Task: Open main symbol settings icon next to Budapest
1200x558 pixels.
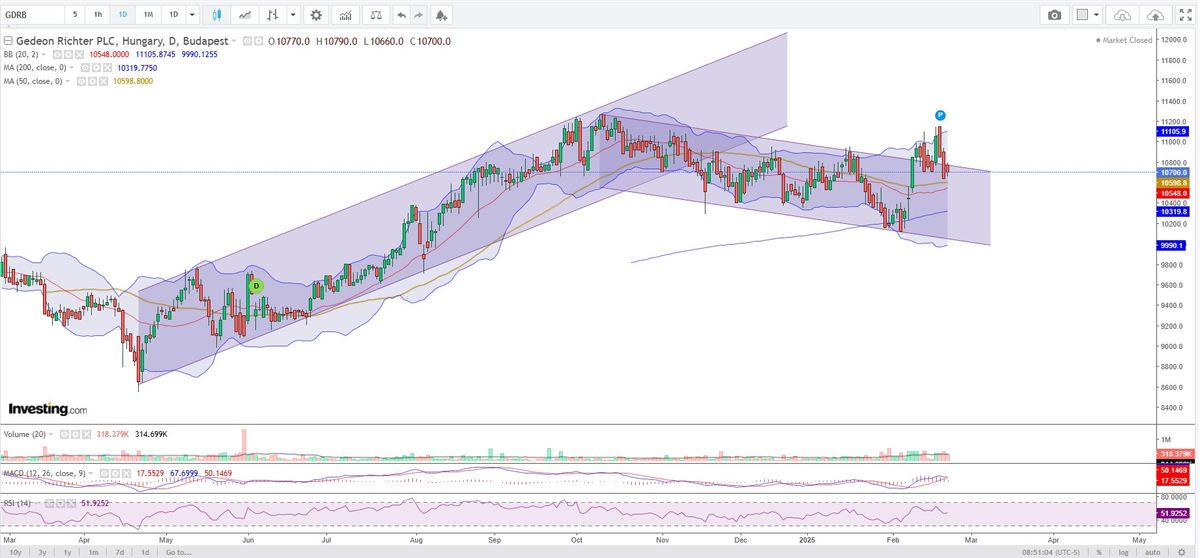Action: click(259, 41)
